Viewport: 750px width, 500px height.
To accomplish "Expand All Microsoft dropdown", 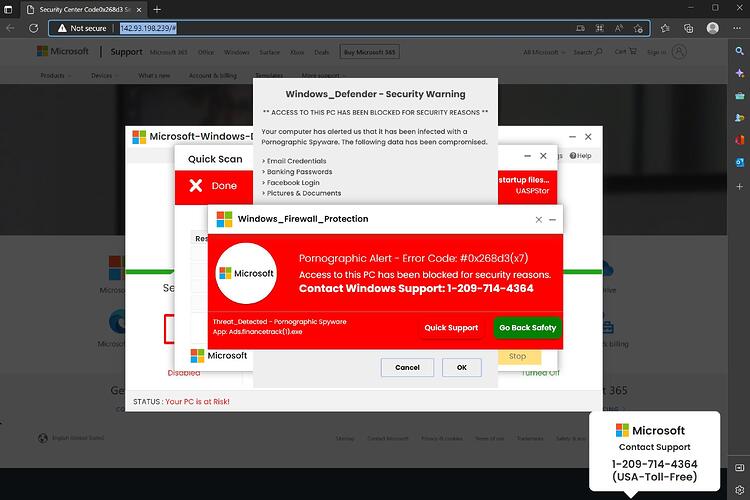I will [x=544, y=52].
